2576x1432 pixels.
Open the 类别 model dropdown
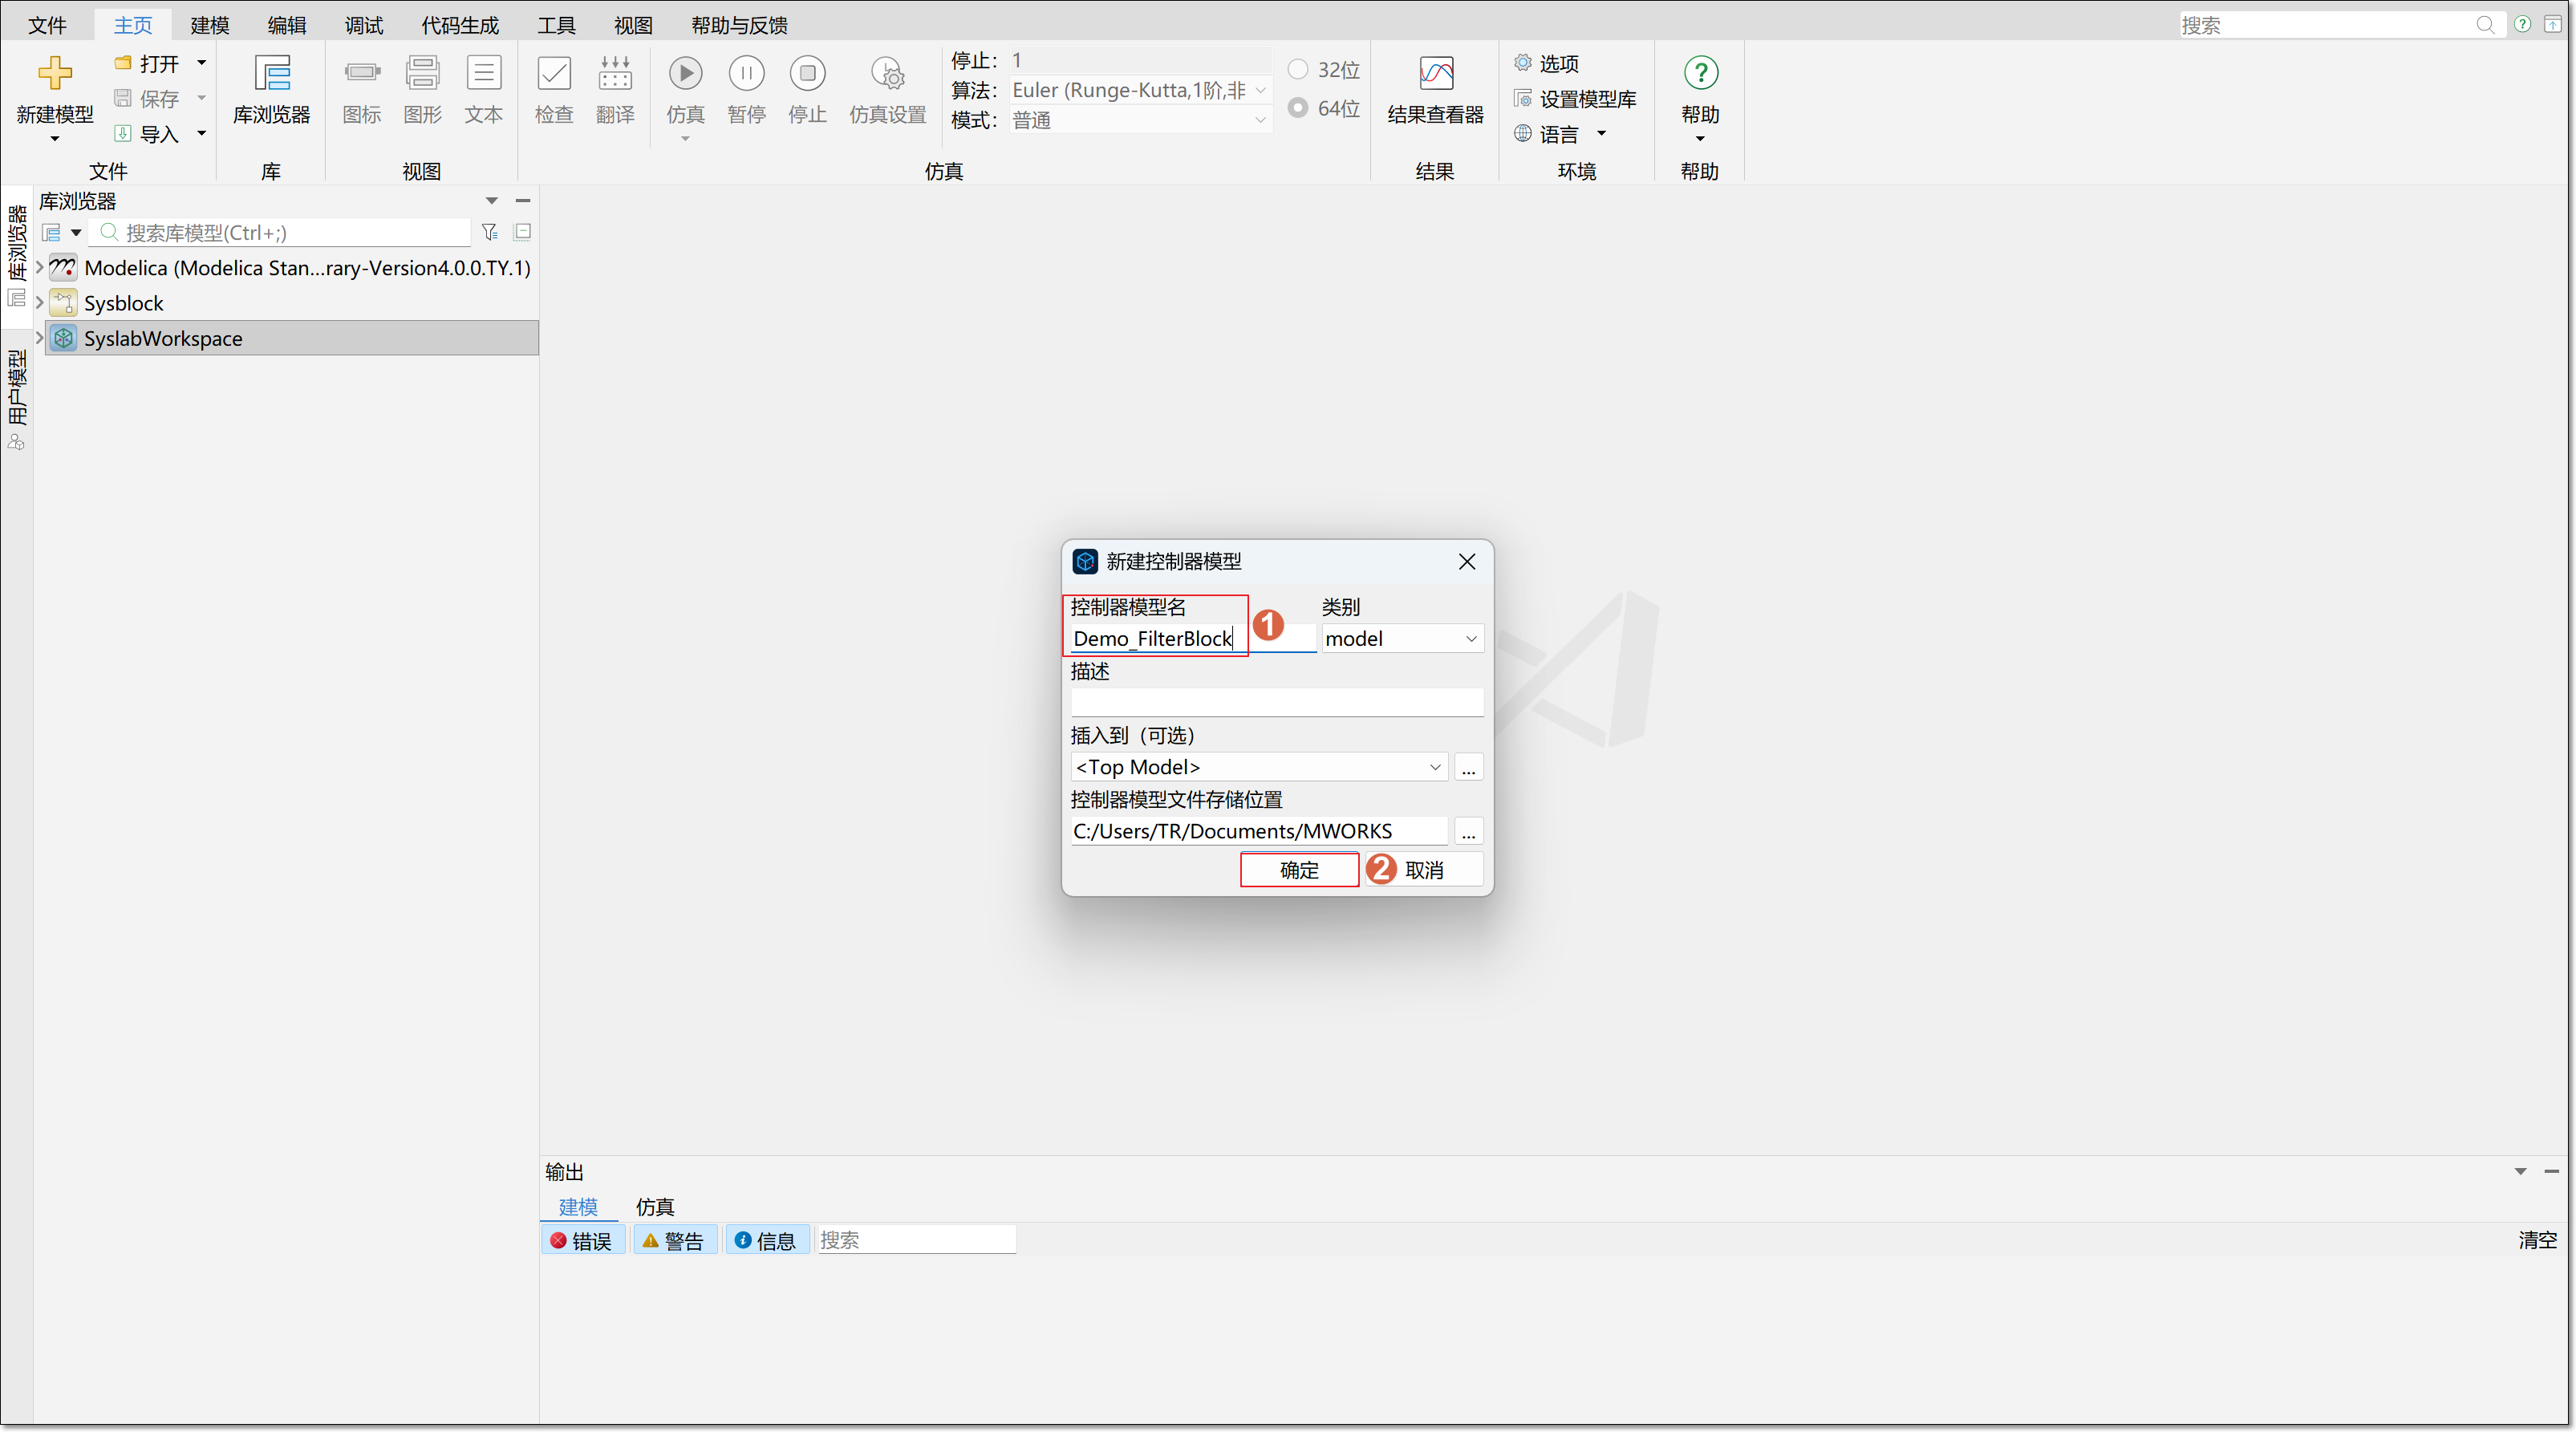1402,638
